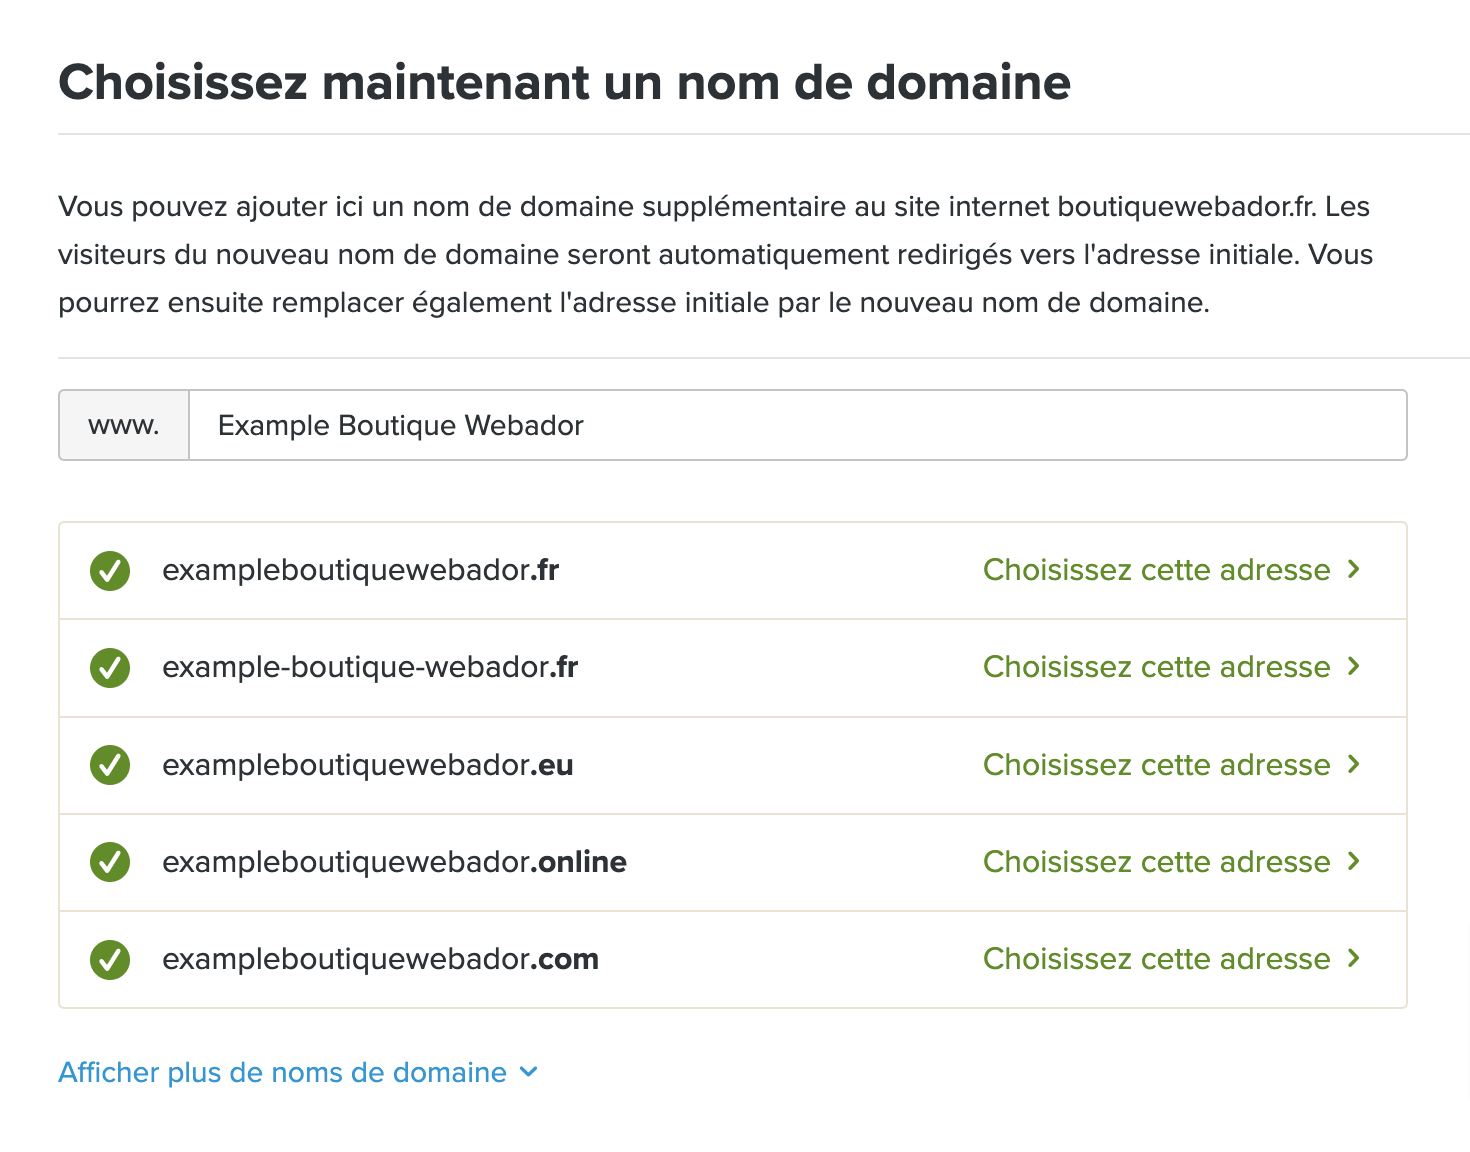Click the arrow chevron in the .eu domain row
The width and height of the screenshot is (1470, 1152).
[1354, 764]
